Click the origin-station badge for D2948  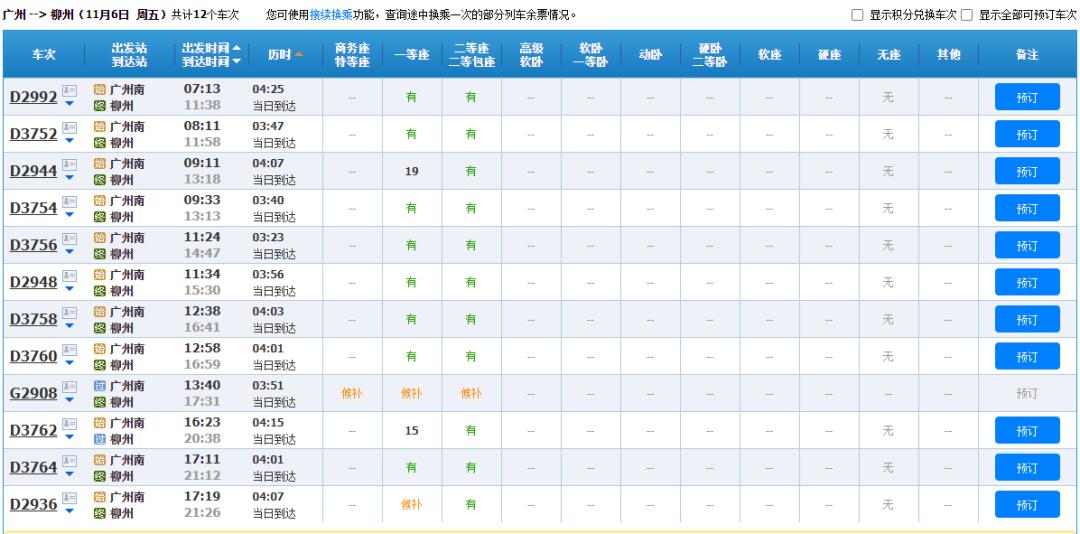tap(100, 275)
